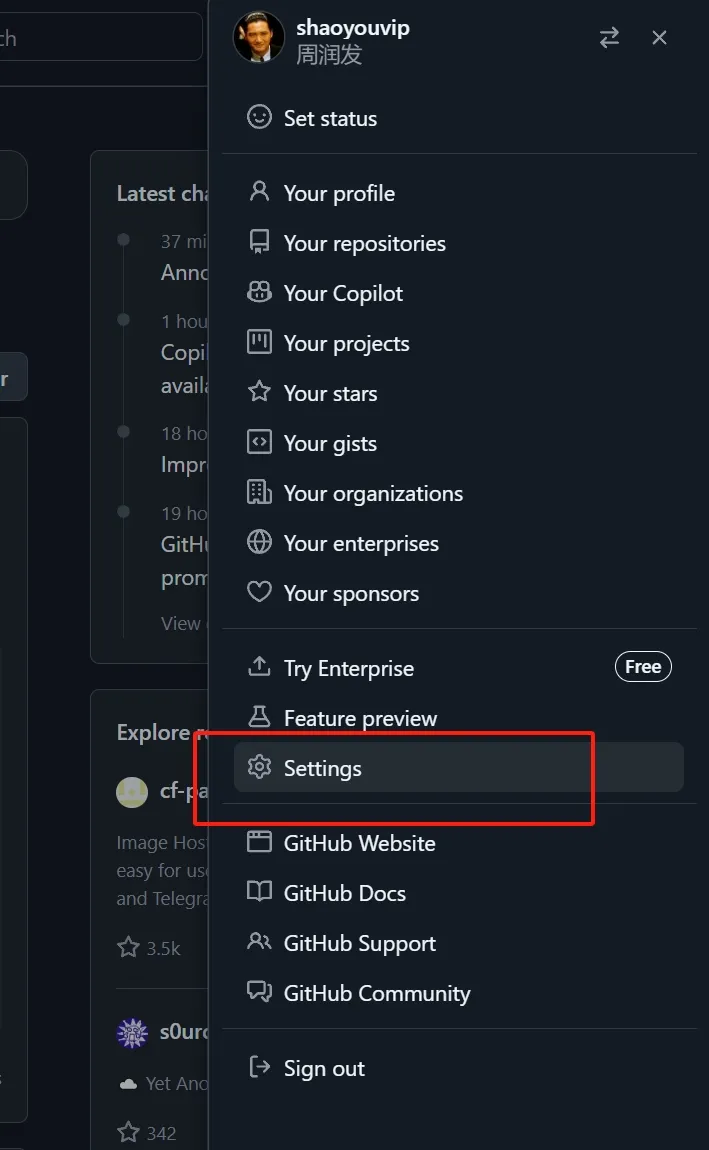Click the heart icon for Your sponsors
Viewport: 709px width, 1150px height.
[x=259, y=592]
